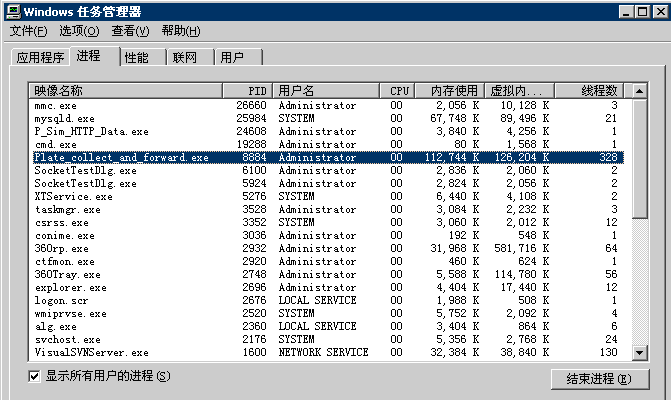Viewport: 671px width, 400px height.
Task: Go to the 用户 tab
Action: click(x=238, y=57)
